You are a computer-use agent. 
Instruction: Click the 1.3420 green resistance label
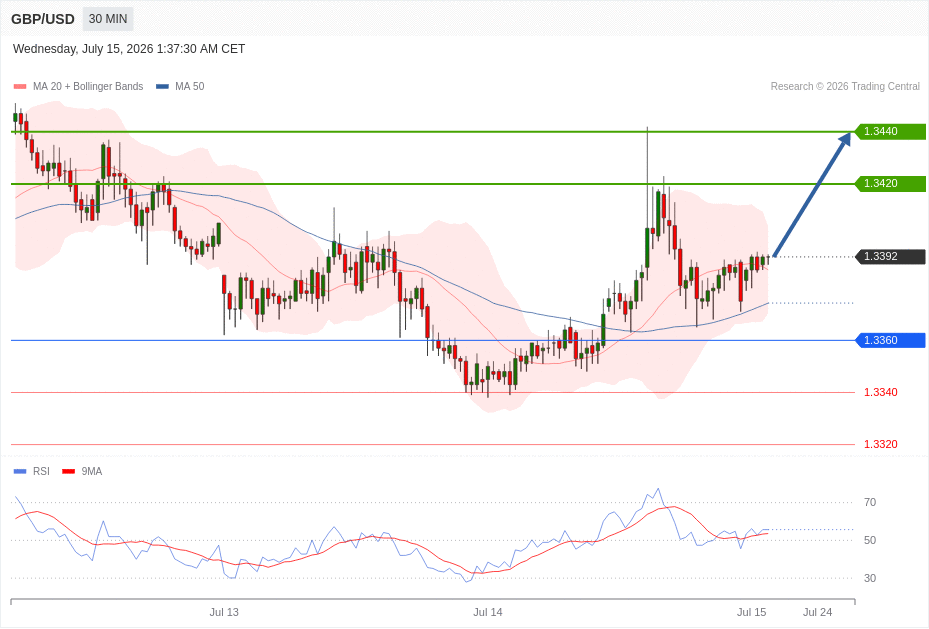tap(890, 184)
